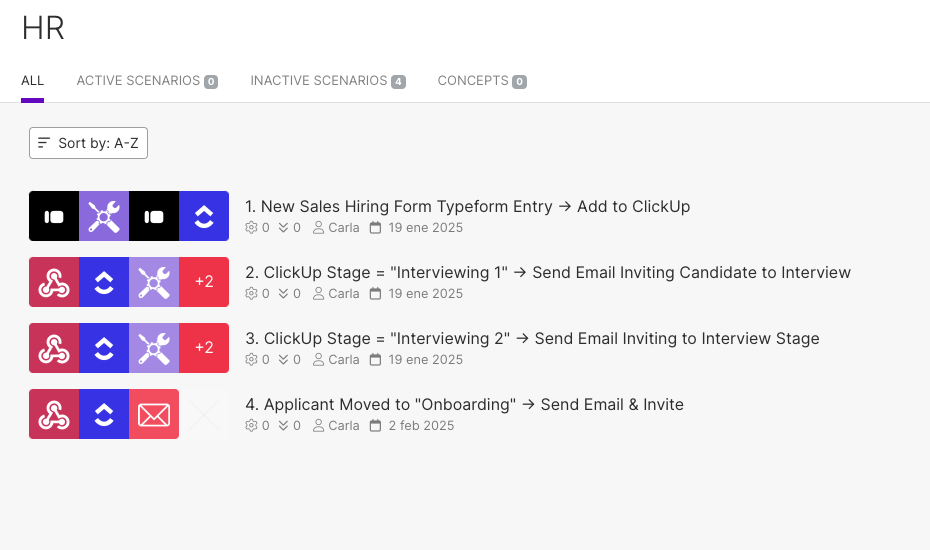This screenshot has width=930, height=550.
Task: Click Tools wrench icon in scenario 1
Action: point(104,216)
